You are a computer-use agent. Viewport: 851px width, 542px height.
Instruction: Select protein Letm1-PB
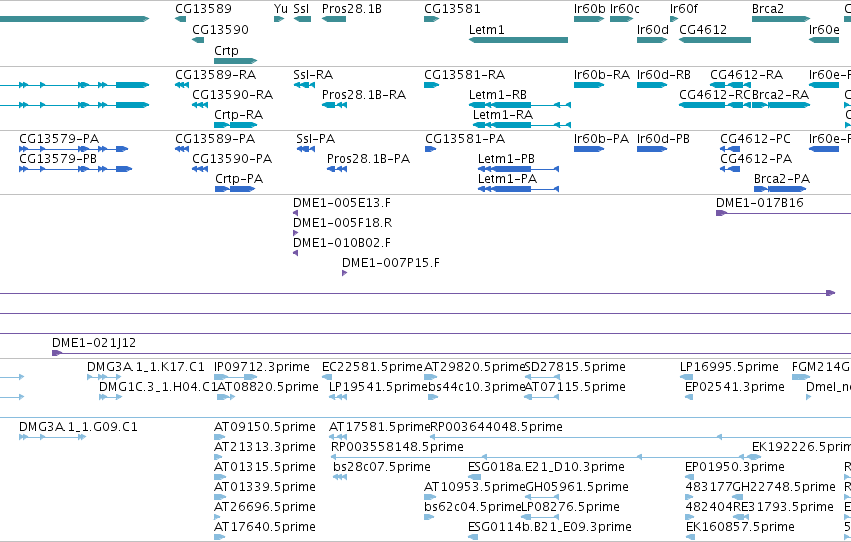[x=518, y=169]
